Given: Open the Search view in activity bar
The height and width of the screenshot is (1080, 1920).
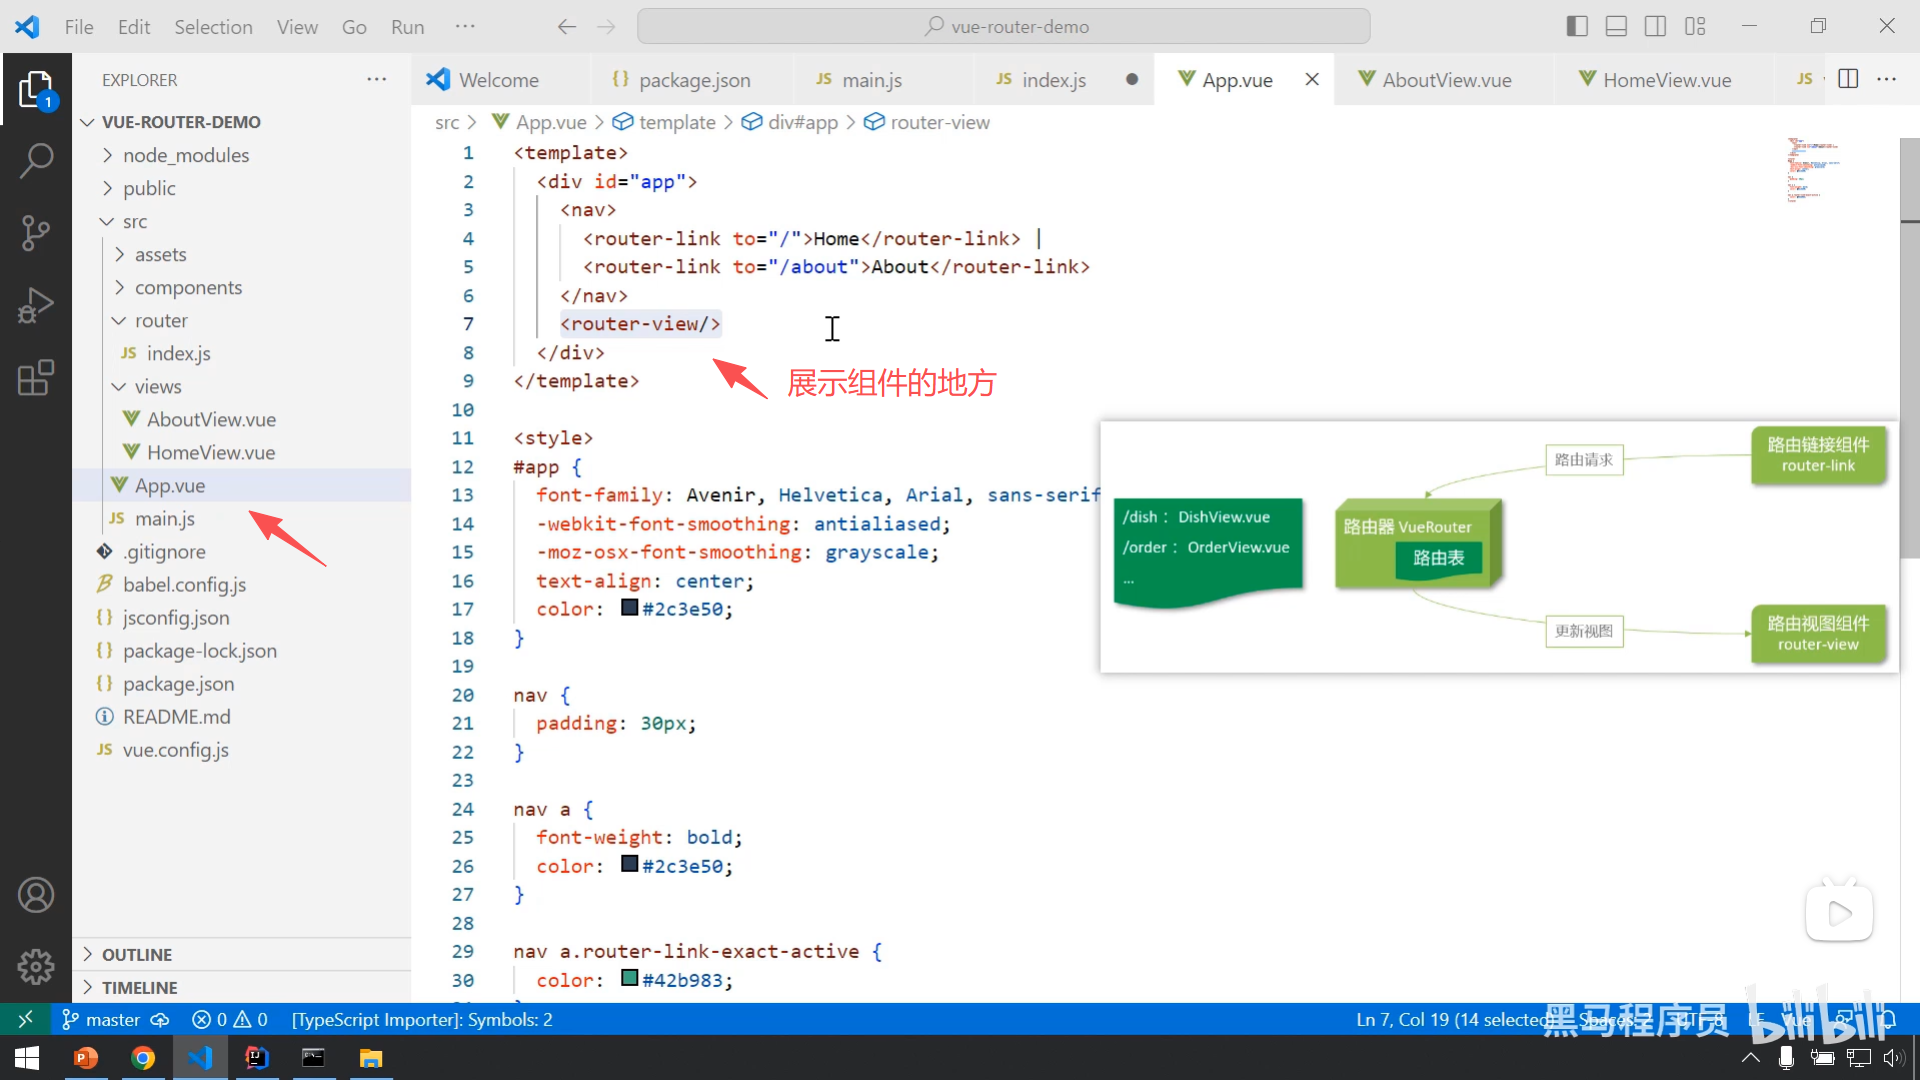Looking at the screenshot, I should tap(36, 160).
